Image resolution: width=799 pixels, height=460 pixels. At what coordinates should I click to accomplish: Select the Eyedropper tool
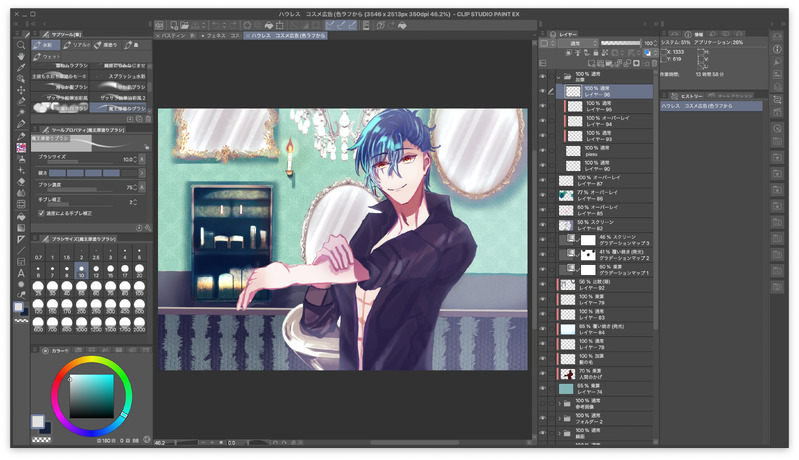[x=21, y=67]
